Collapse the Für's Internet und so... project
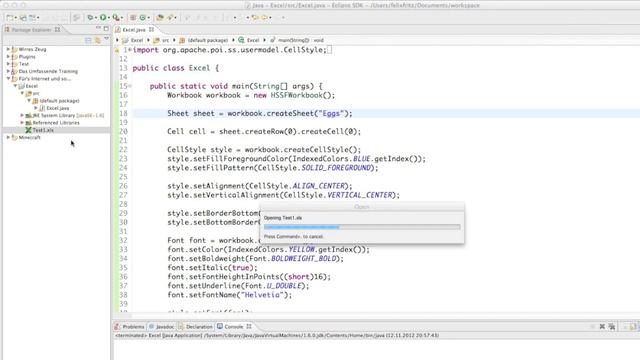Screen dimensions: 640x360 click(8, 78)
